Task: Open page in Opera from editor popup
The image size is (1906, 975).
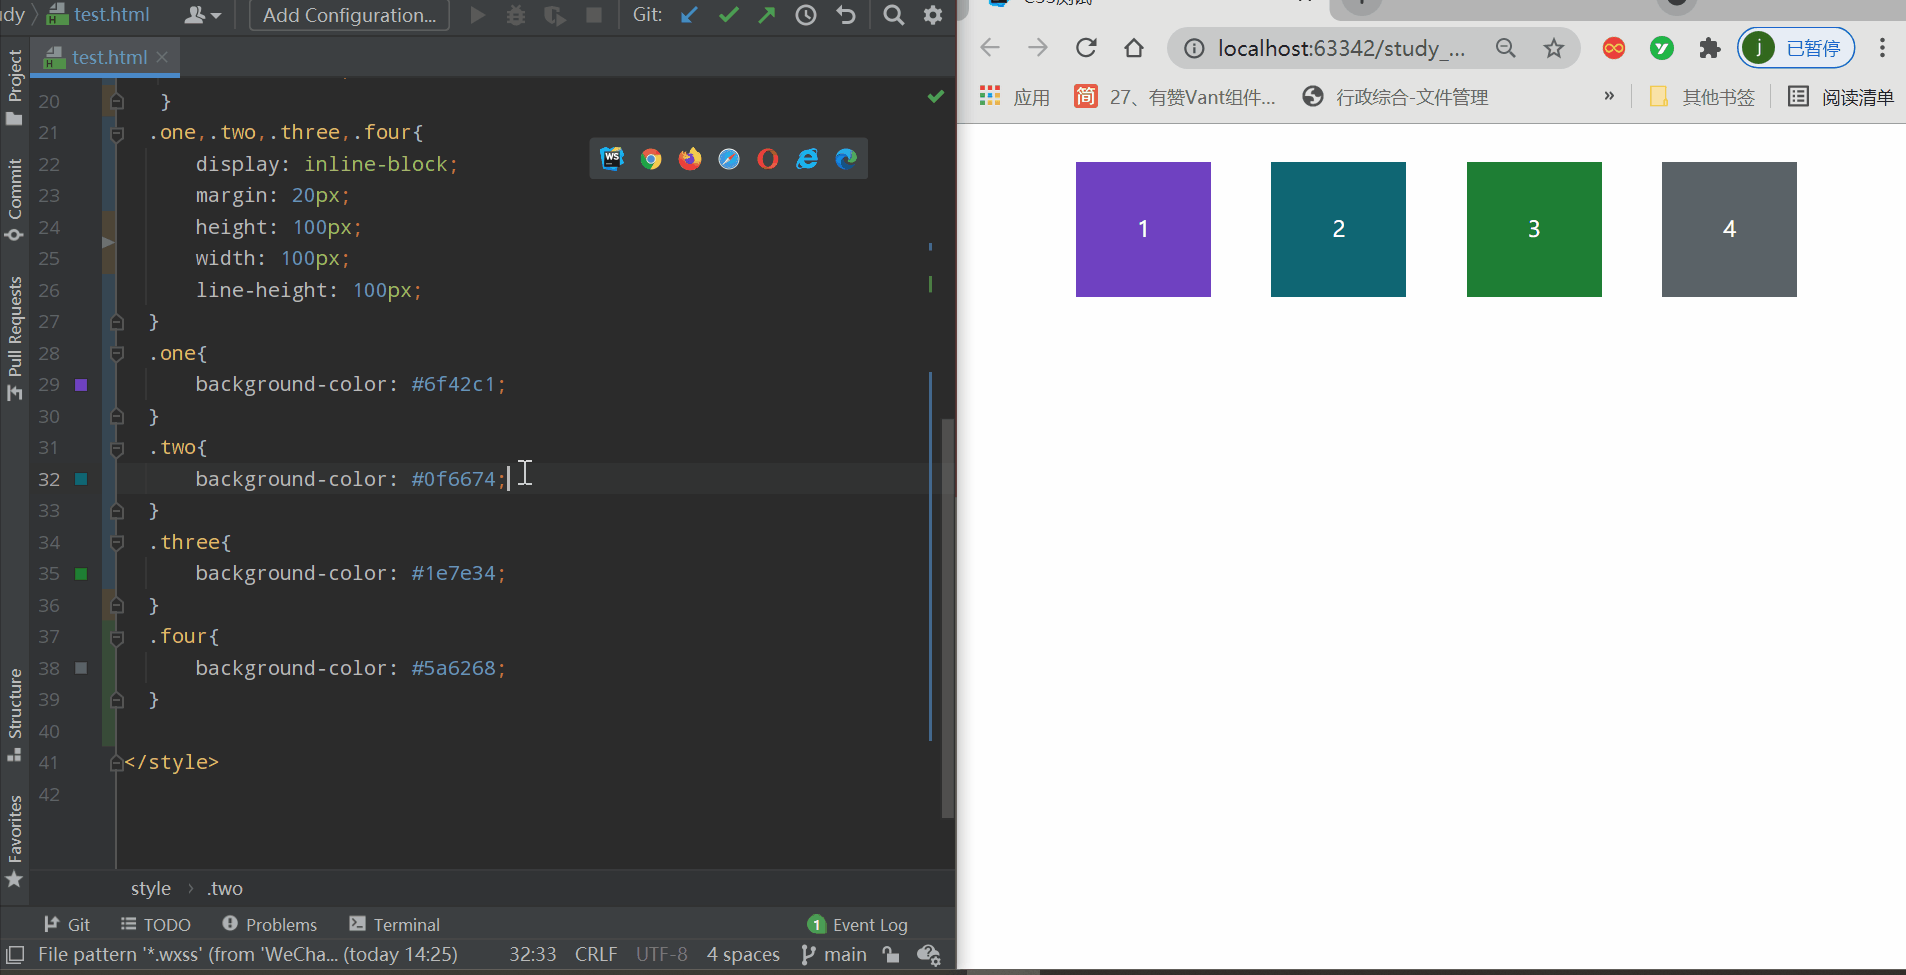Action: point(768,159)
